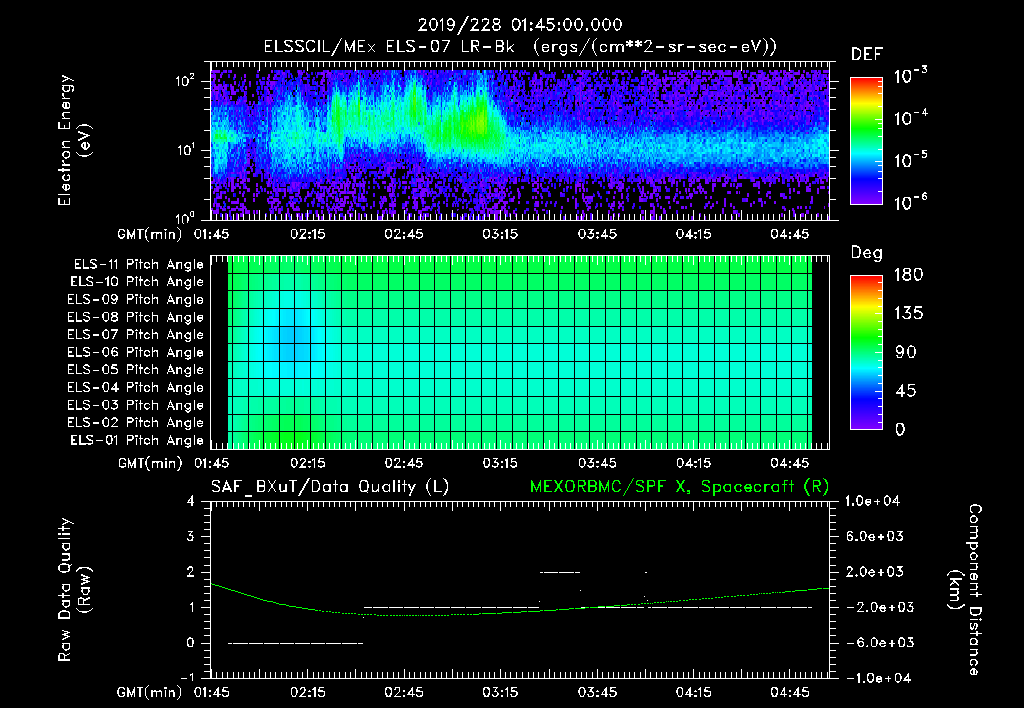Image resolution: width=1024 pixels, height=708 pixels.
Task: Click the 2.0e+03 right axis tick label
Action: click(x=875, y=571)
